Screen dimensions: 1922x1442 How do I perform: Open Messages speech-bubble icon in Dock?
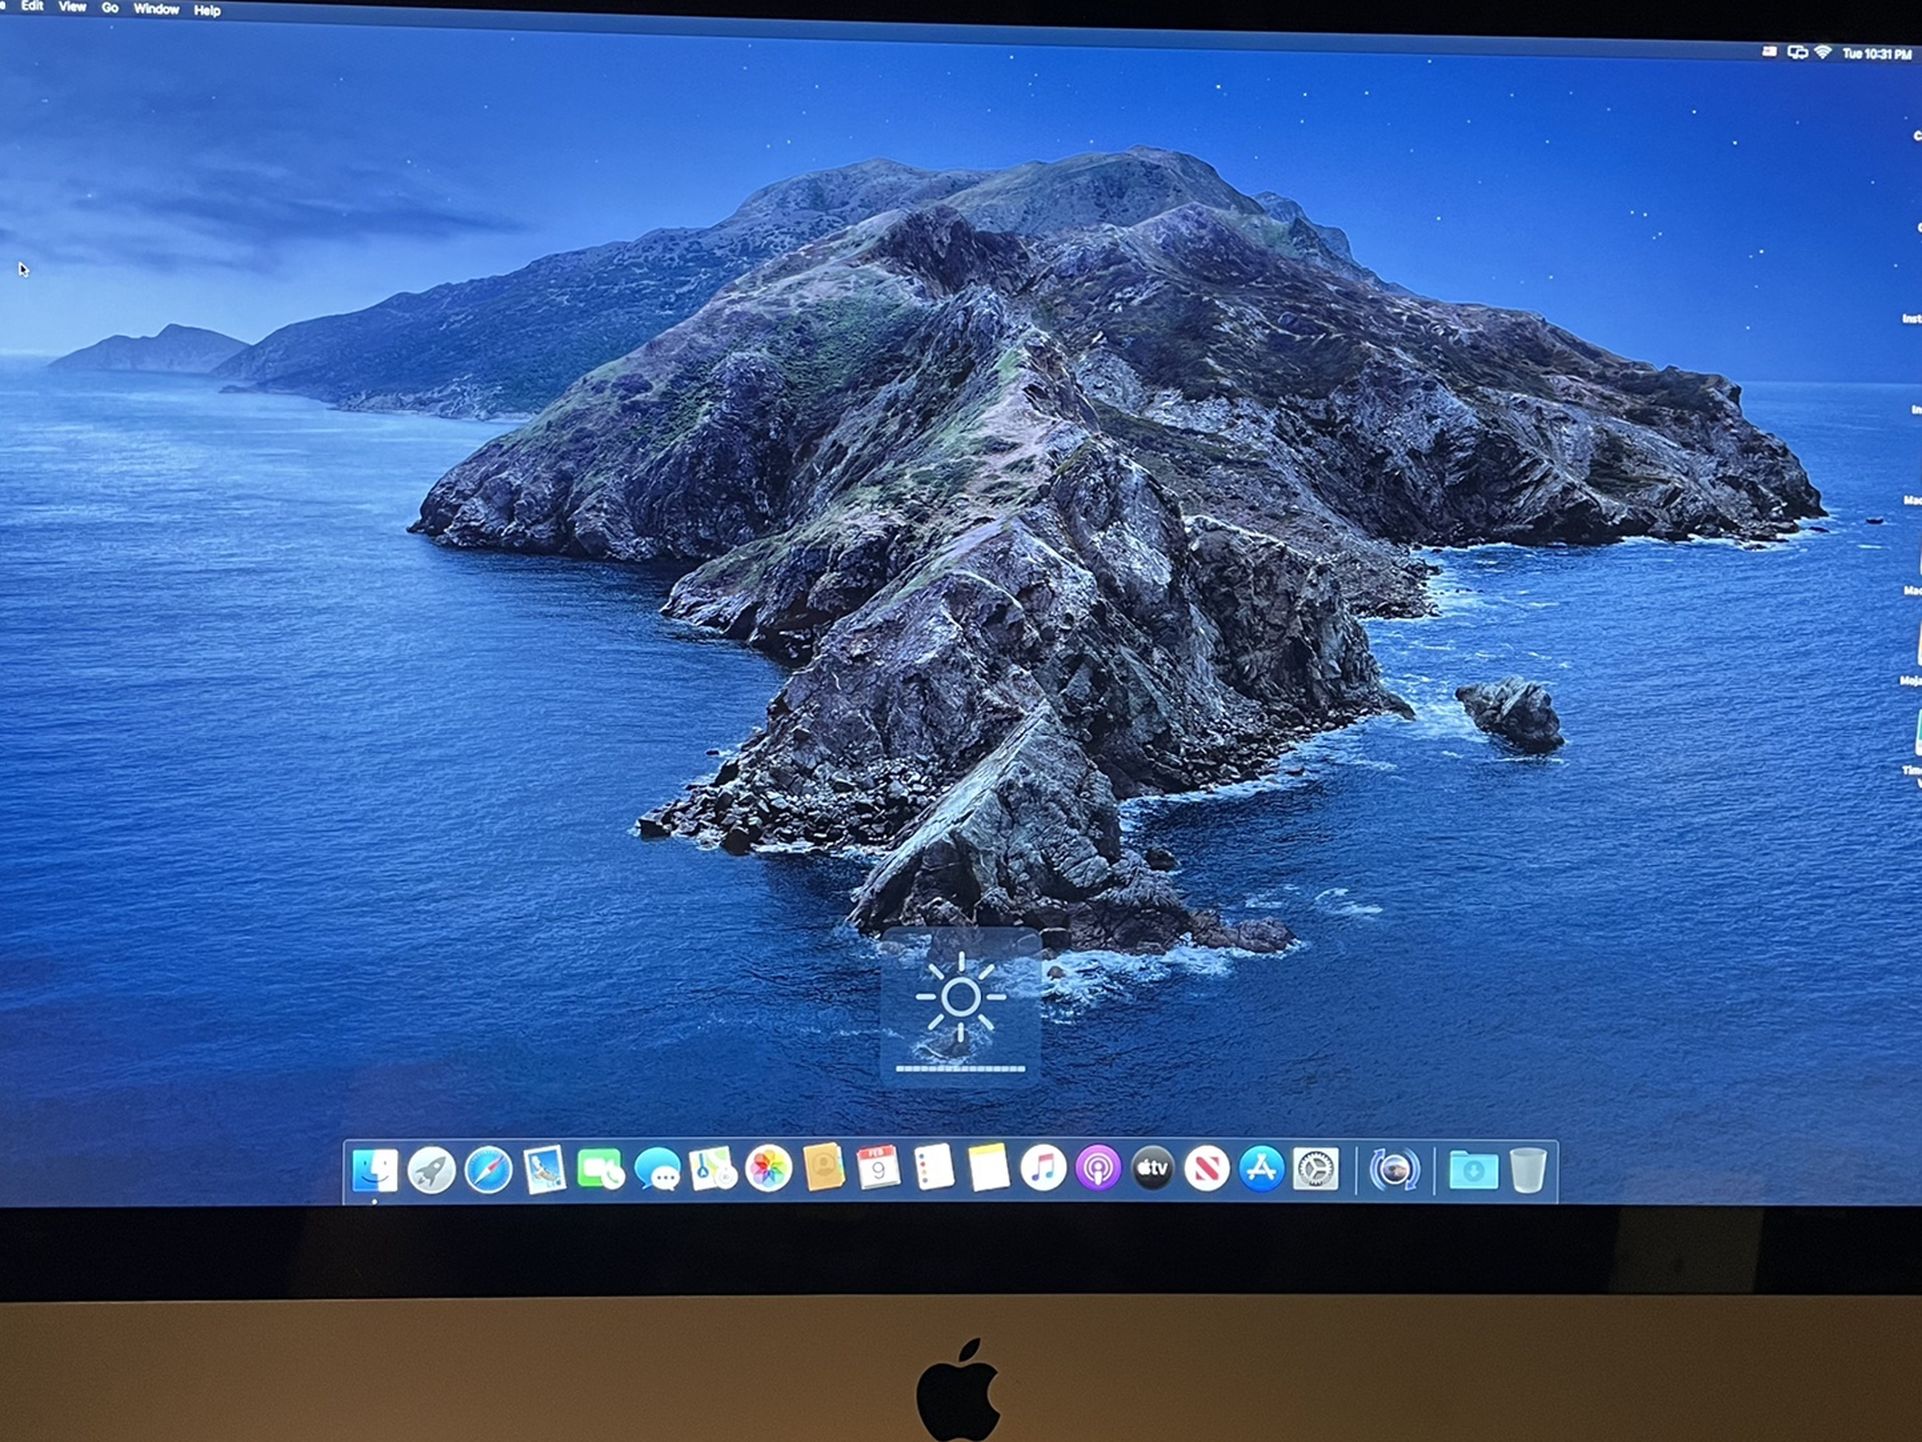click(x=657, y=1169)
